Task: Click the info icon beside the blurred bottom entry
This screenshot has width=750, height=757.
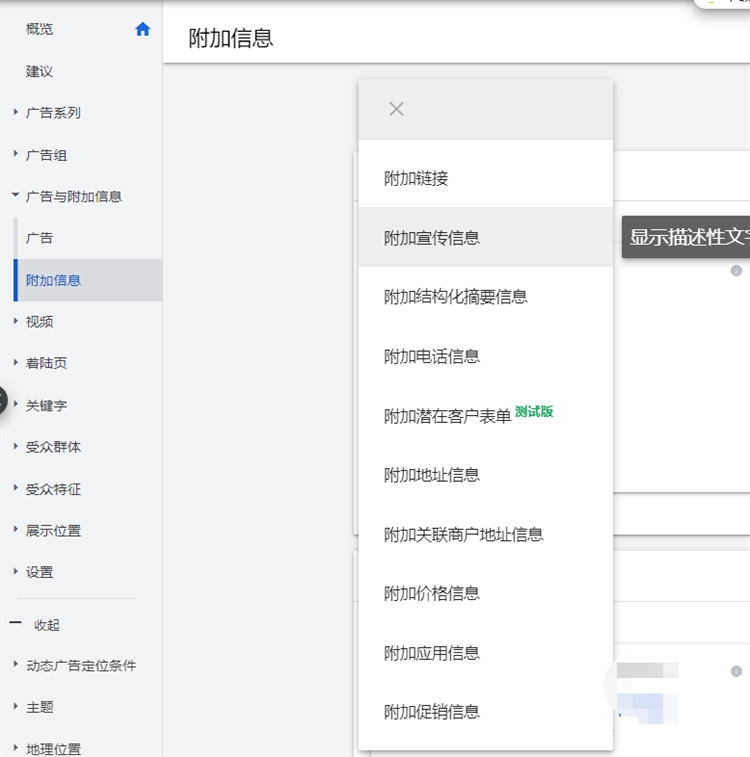Action: click(736, 671)
